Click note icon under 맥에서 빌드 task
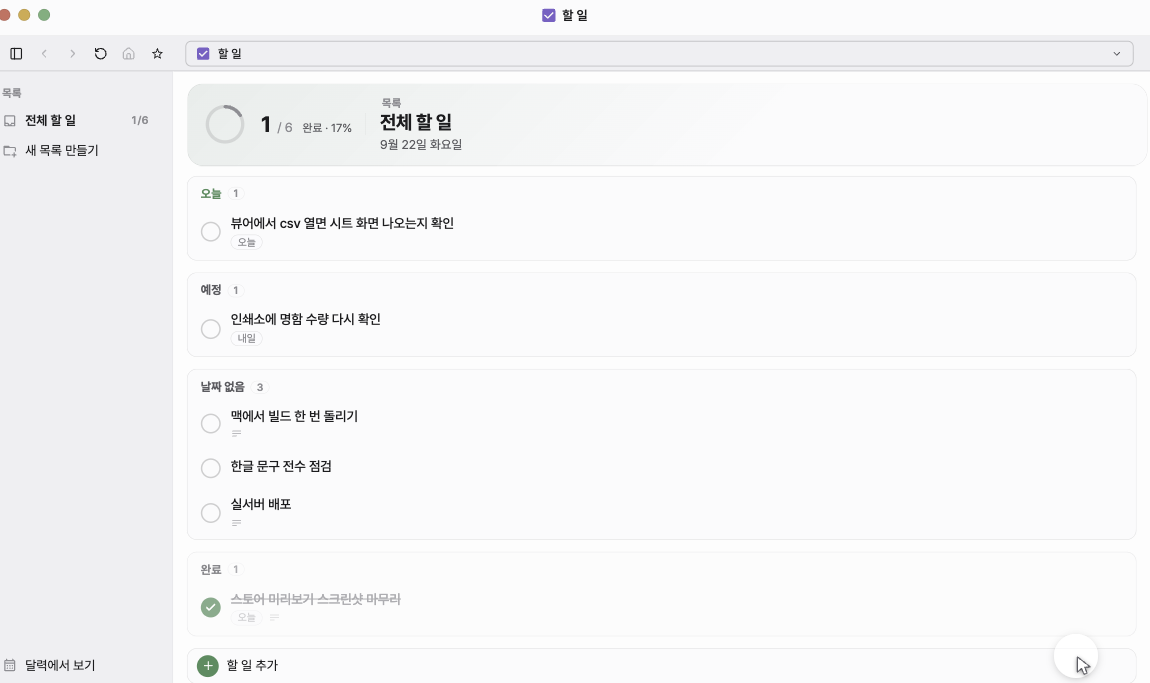The image size is (1150, 683). pos(236,434)
